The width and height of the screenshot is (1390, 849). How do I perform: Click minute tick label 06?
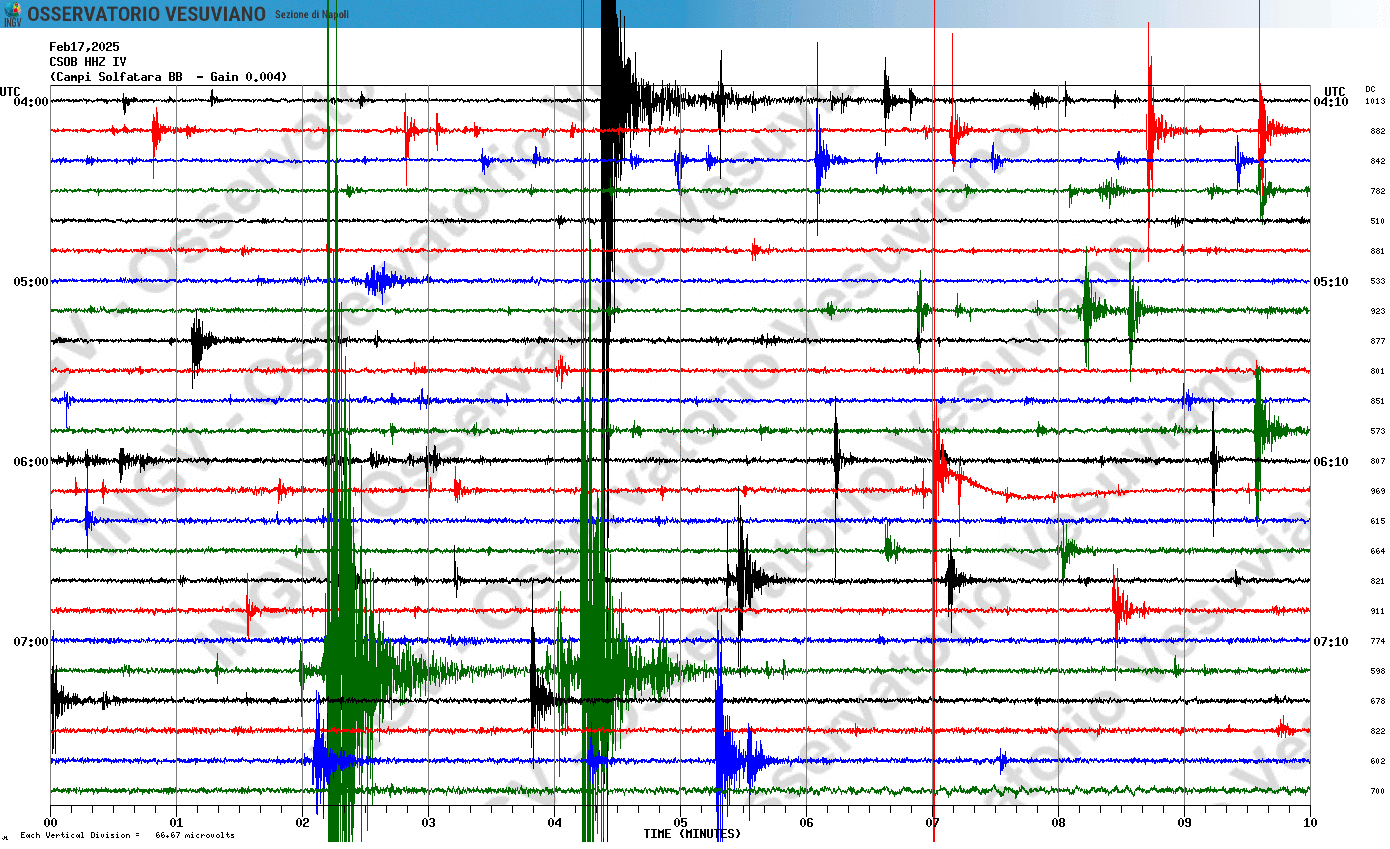(x=806, y=823)
